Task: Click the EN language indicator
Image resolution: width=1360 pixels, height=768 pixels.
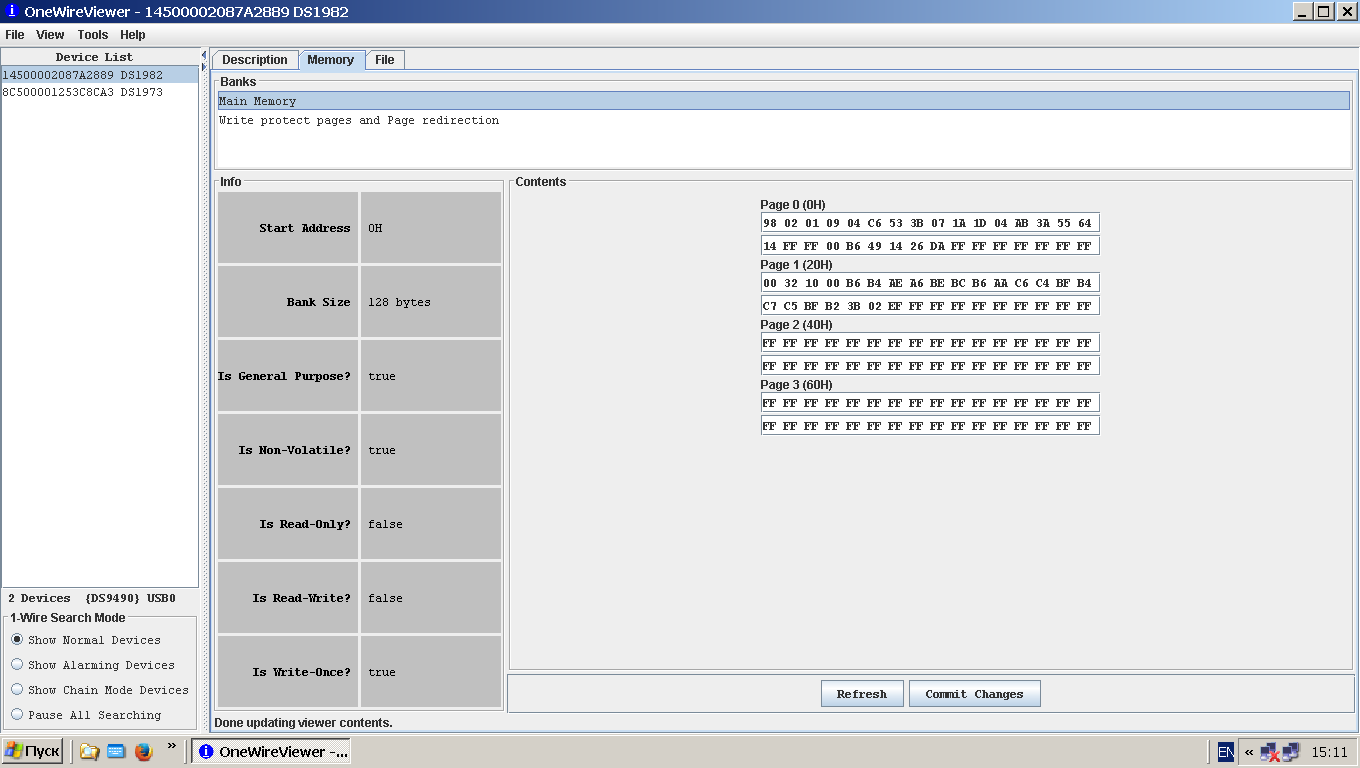Action: [1226, 752]
